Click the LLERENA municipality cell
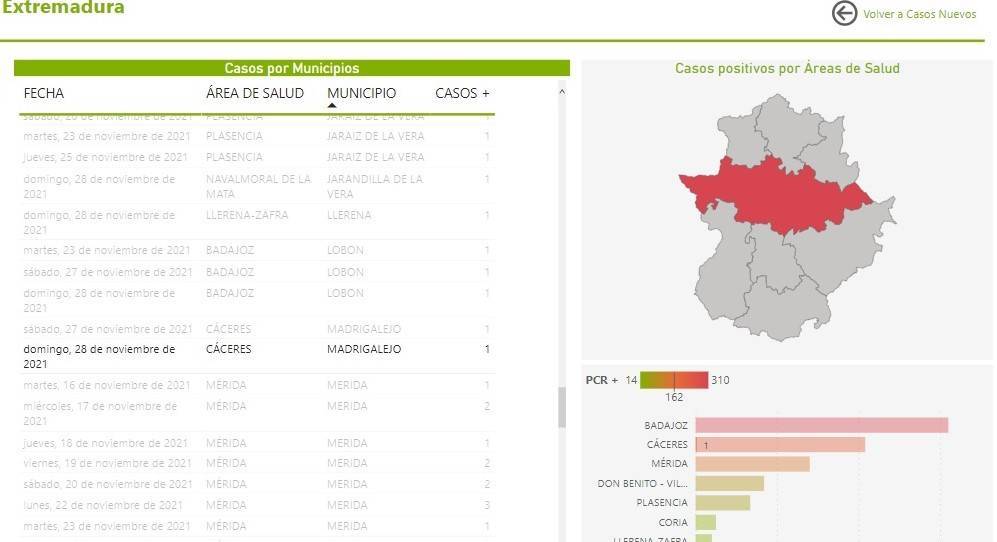Screen dimensions: 997x542 [x=349, y=215]
